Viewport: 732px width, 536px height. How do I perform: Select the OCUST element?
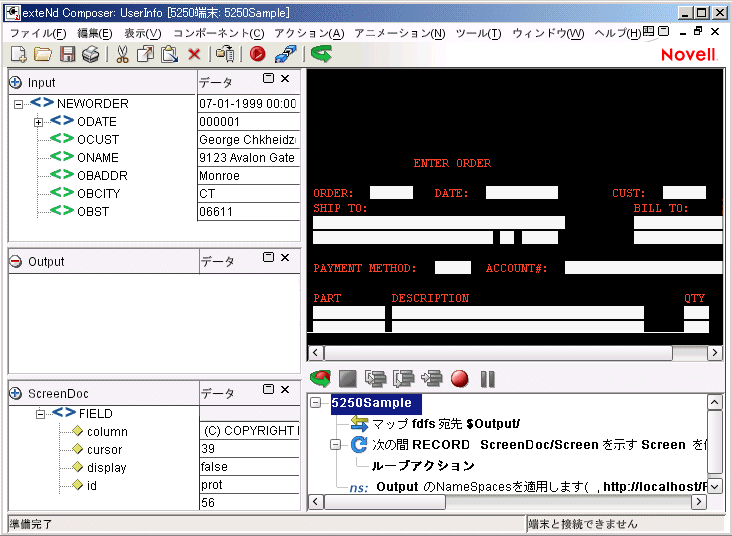click(x=98, y=140)
